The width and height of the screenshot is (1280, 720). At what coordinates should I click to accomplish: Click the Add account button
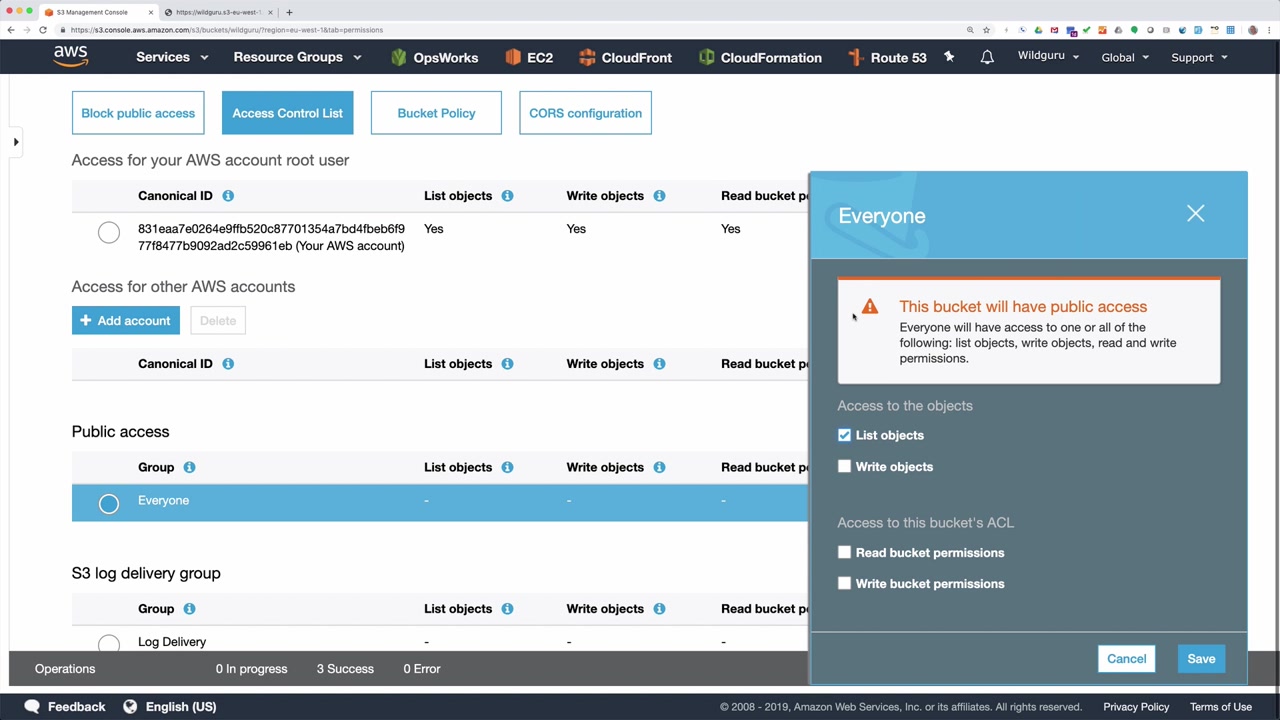pos(125,321)
